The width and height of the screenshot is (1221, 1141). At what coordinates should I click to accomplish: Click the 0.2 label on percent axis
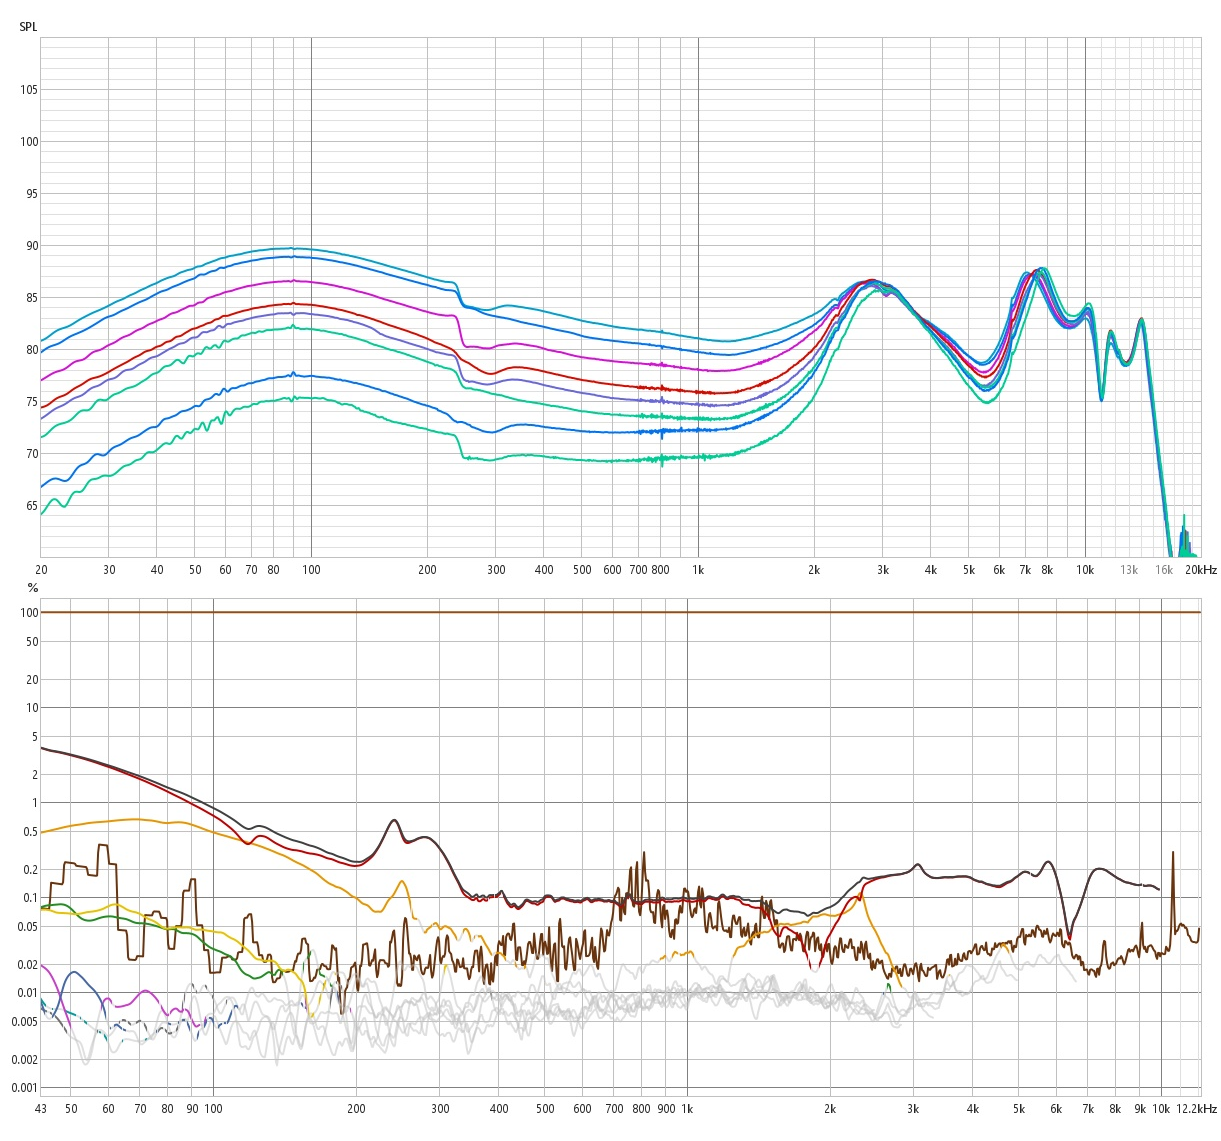pyautogui.click(x=30, y=870)
